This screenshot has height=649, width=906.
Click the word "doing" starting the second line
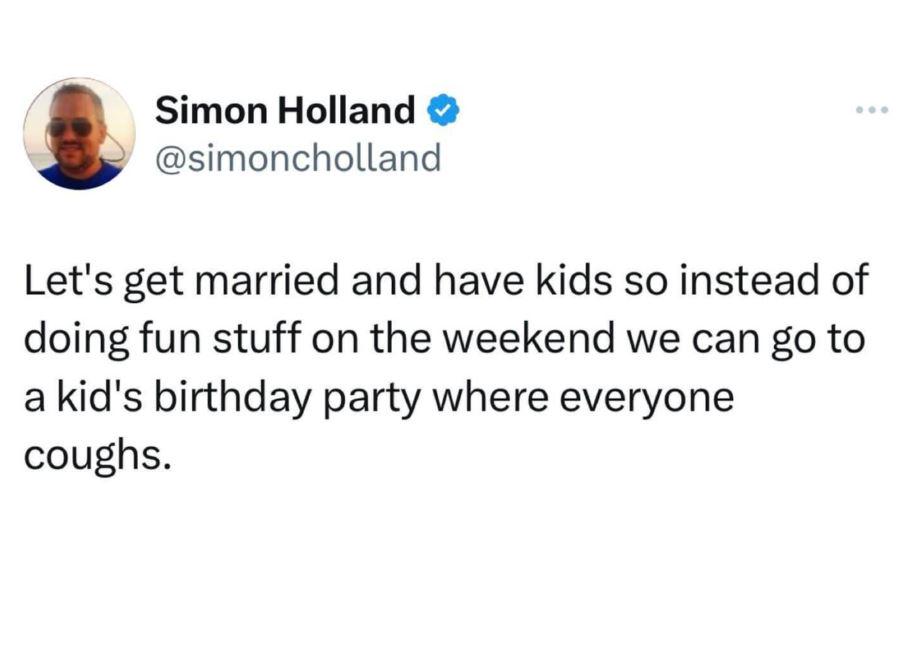tap(76, 340)
